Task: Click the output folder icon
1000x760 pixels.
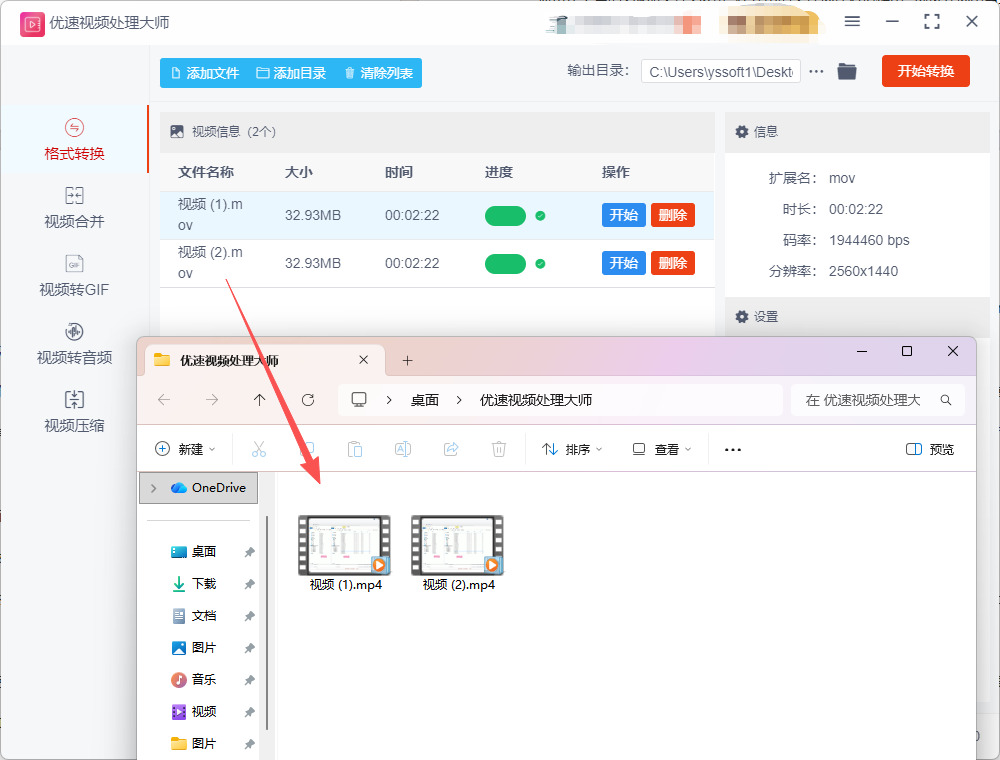Action: click(847, 71)
